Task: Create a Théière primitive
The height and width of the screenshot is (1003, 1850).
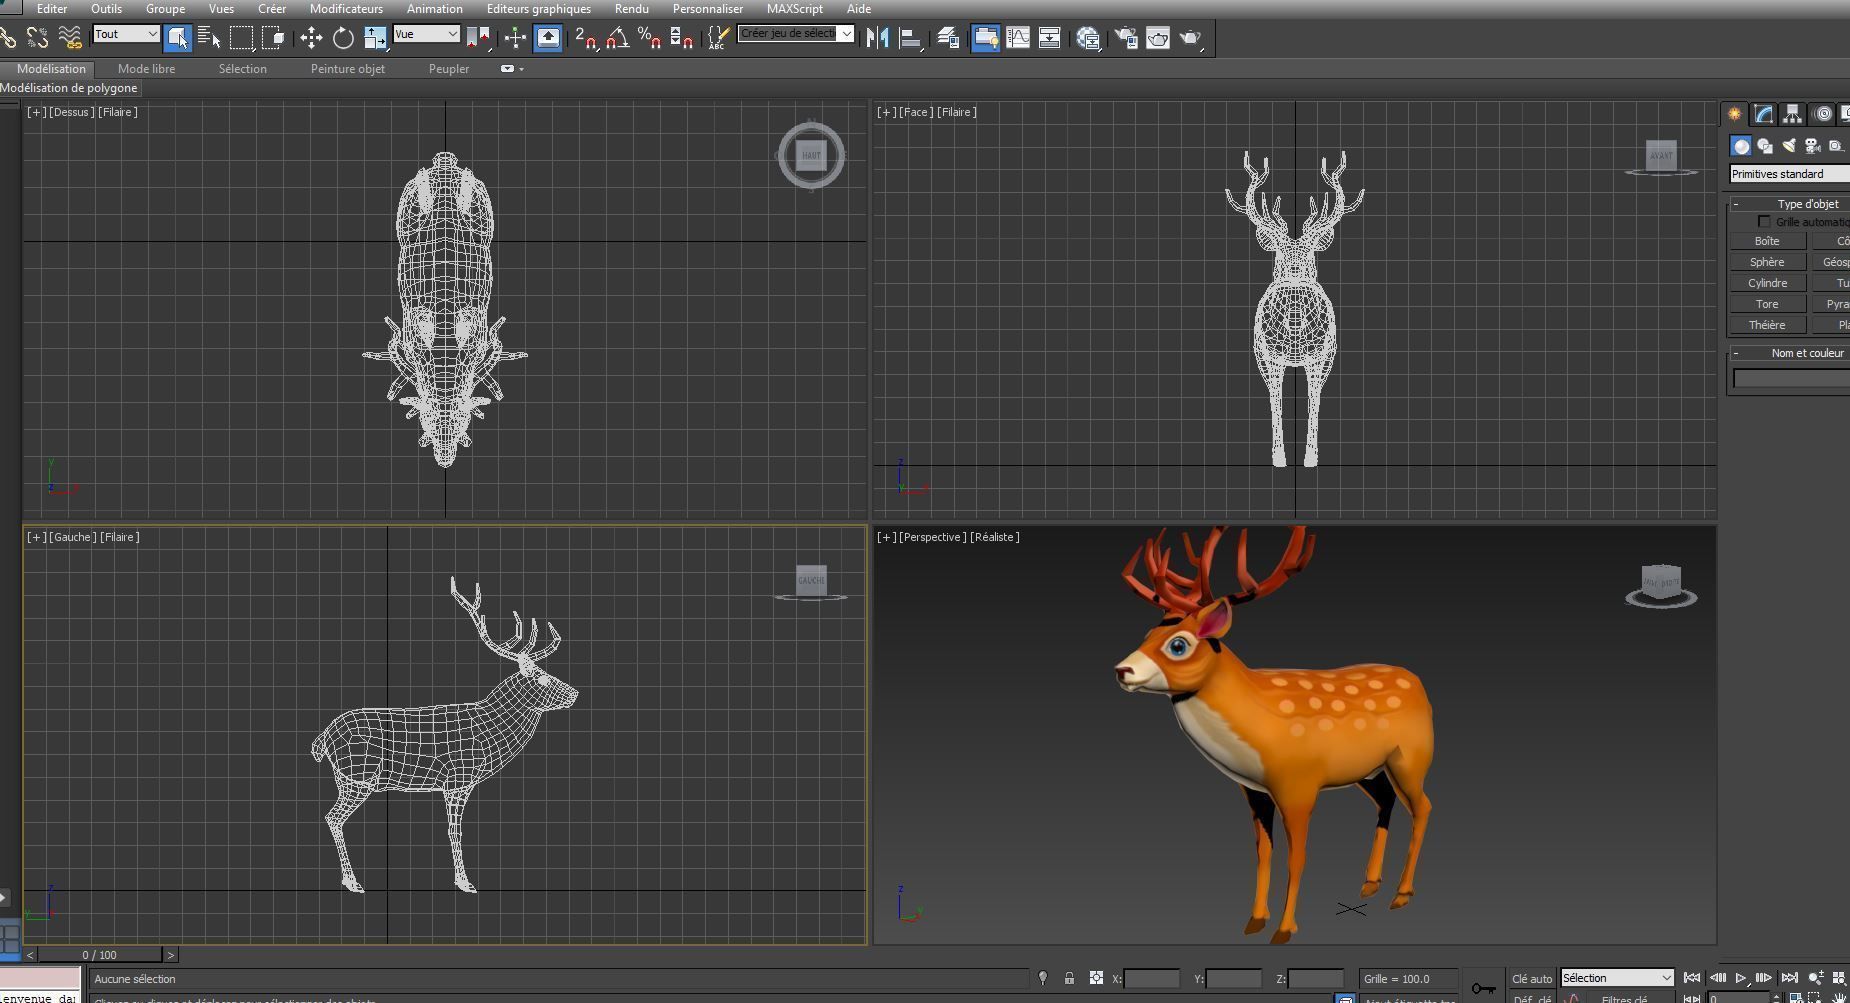Action: point(1767,325)
